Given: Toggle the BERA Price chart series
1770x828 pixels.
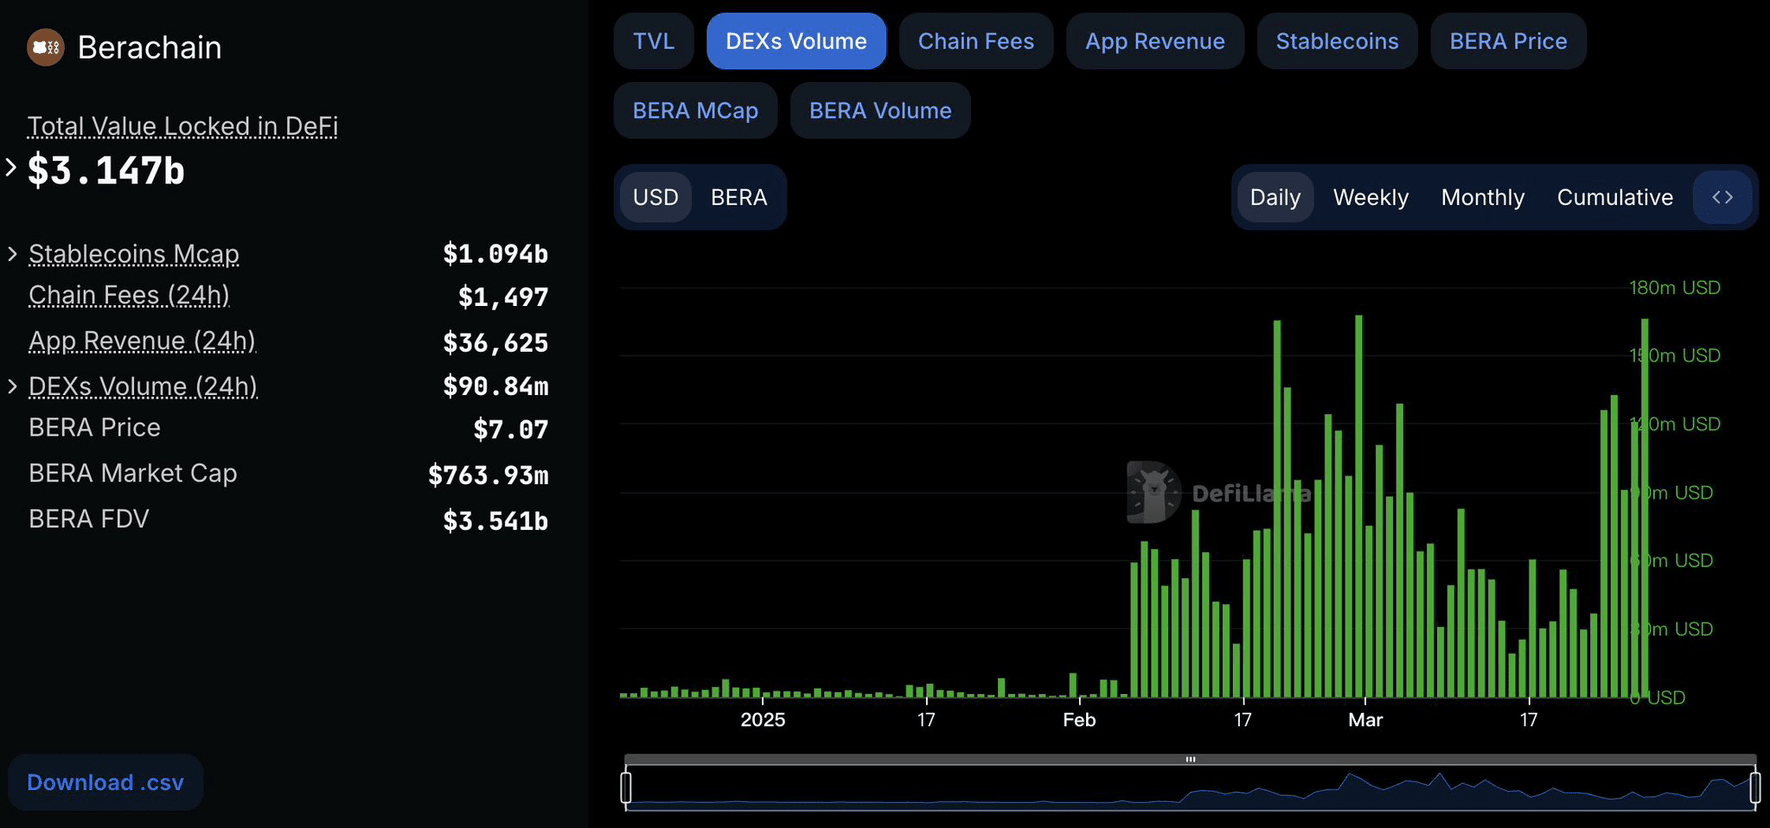Looking at the screenshot, I should tap(1508, 41).
